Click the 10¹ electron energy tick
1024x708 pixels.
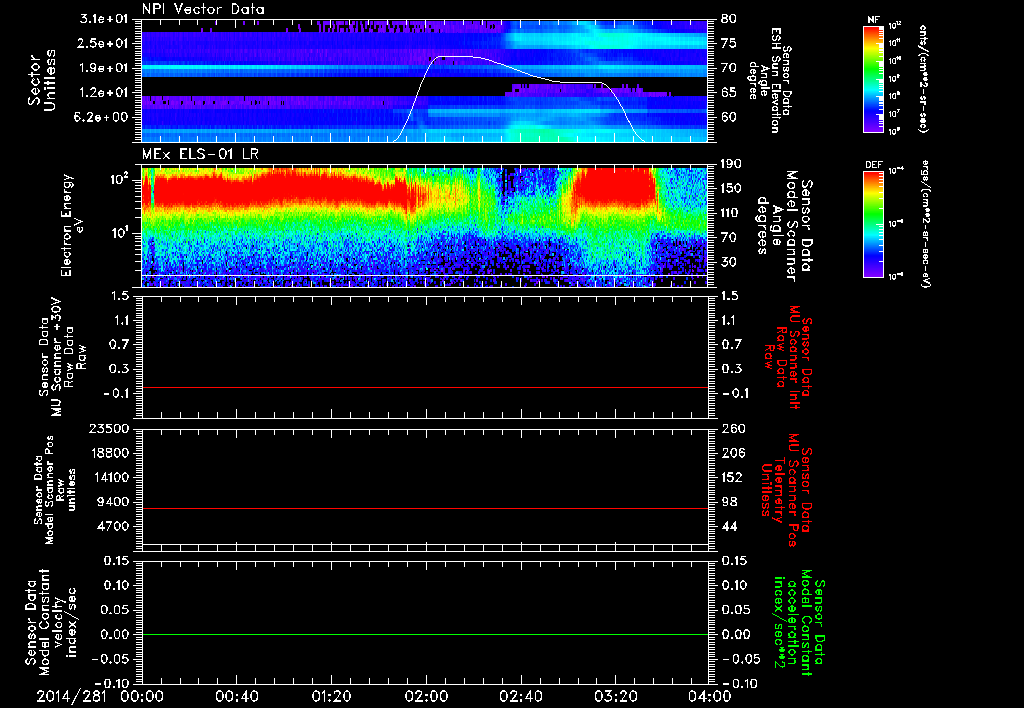[119, 233]
